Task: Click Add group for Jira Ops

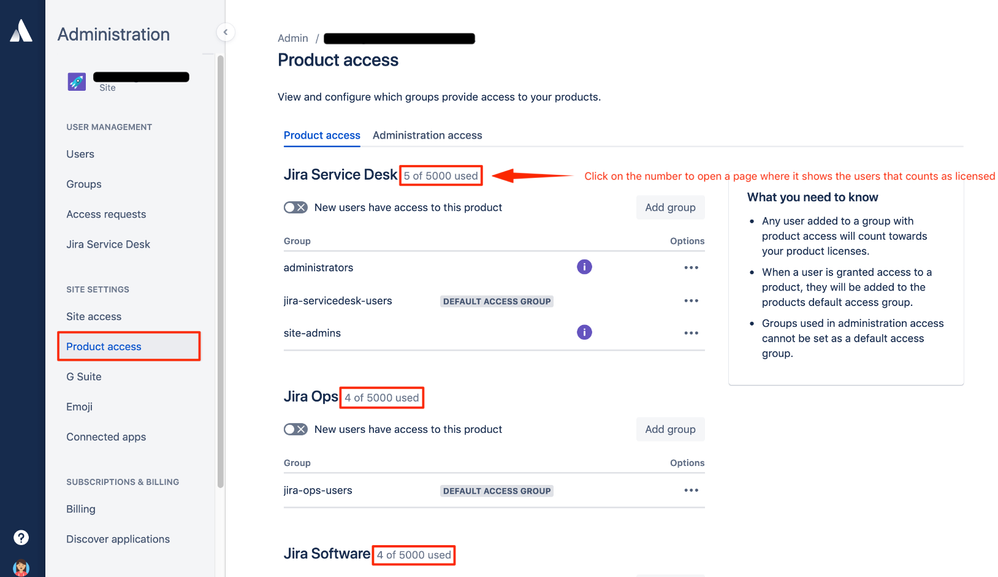Action: point(670,429)
